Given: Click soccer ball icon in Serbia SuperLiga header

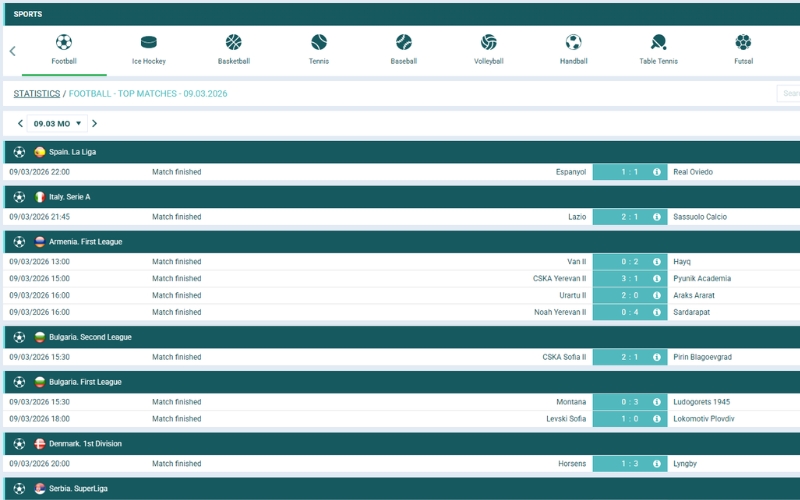Looking at the screenshot, I should 19,489.
